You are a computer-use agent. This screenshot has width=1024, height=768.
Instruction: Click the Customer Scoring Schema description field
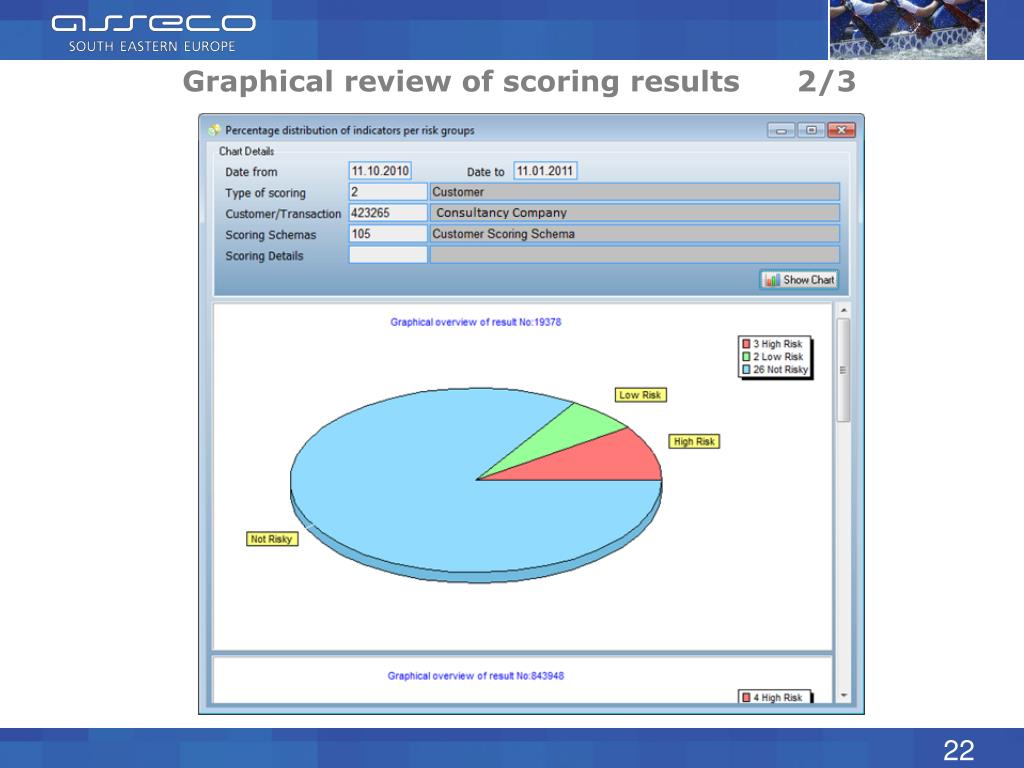[x=634, y=234]
